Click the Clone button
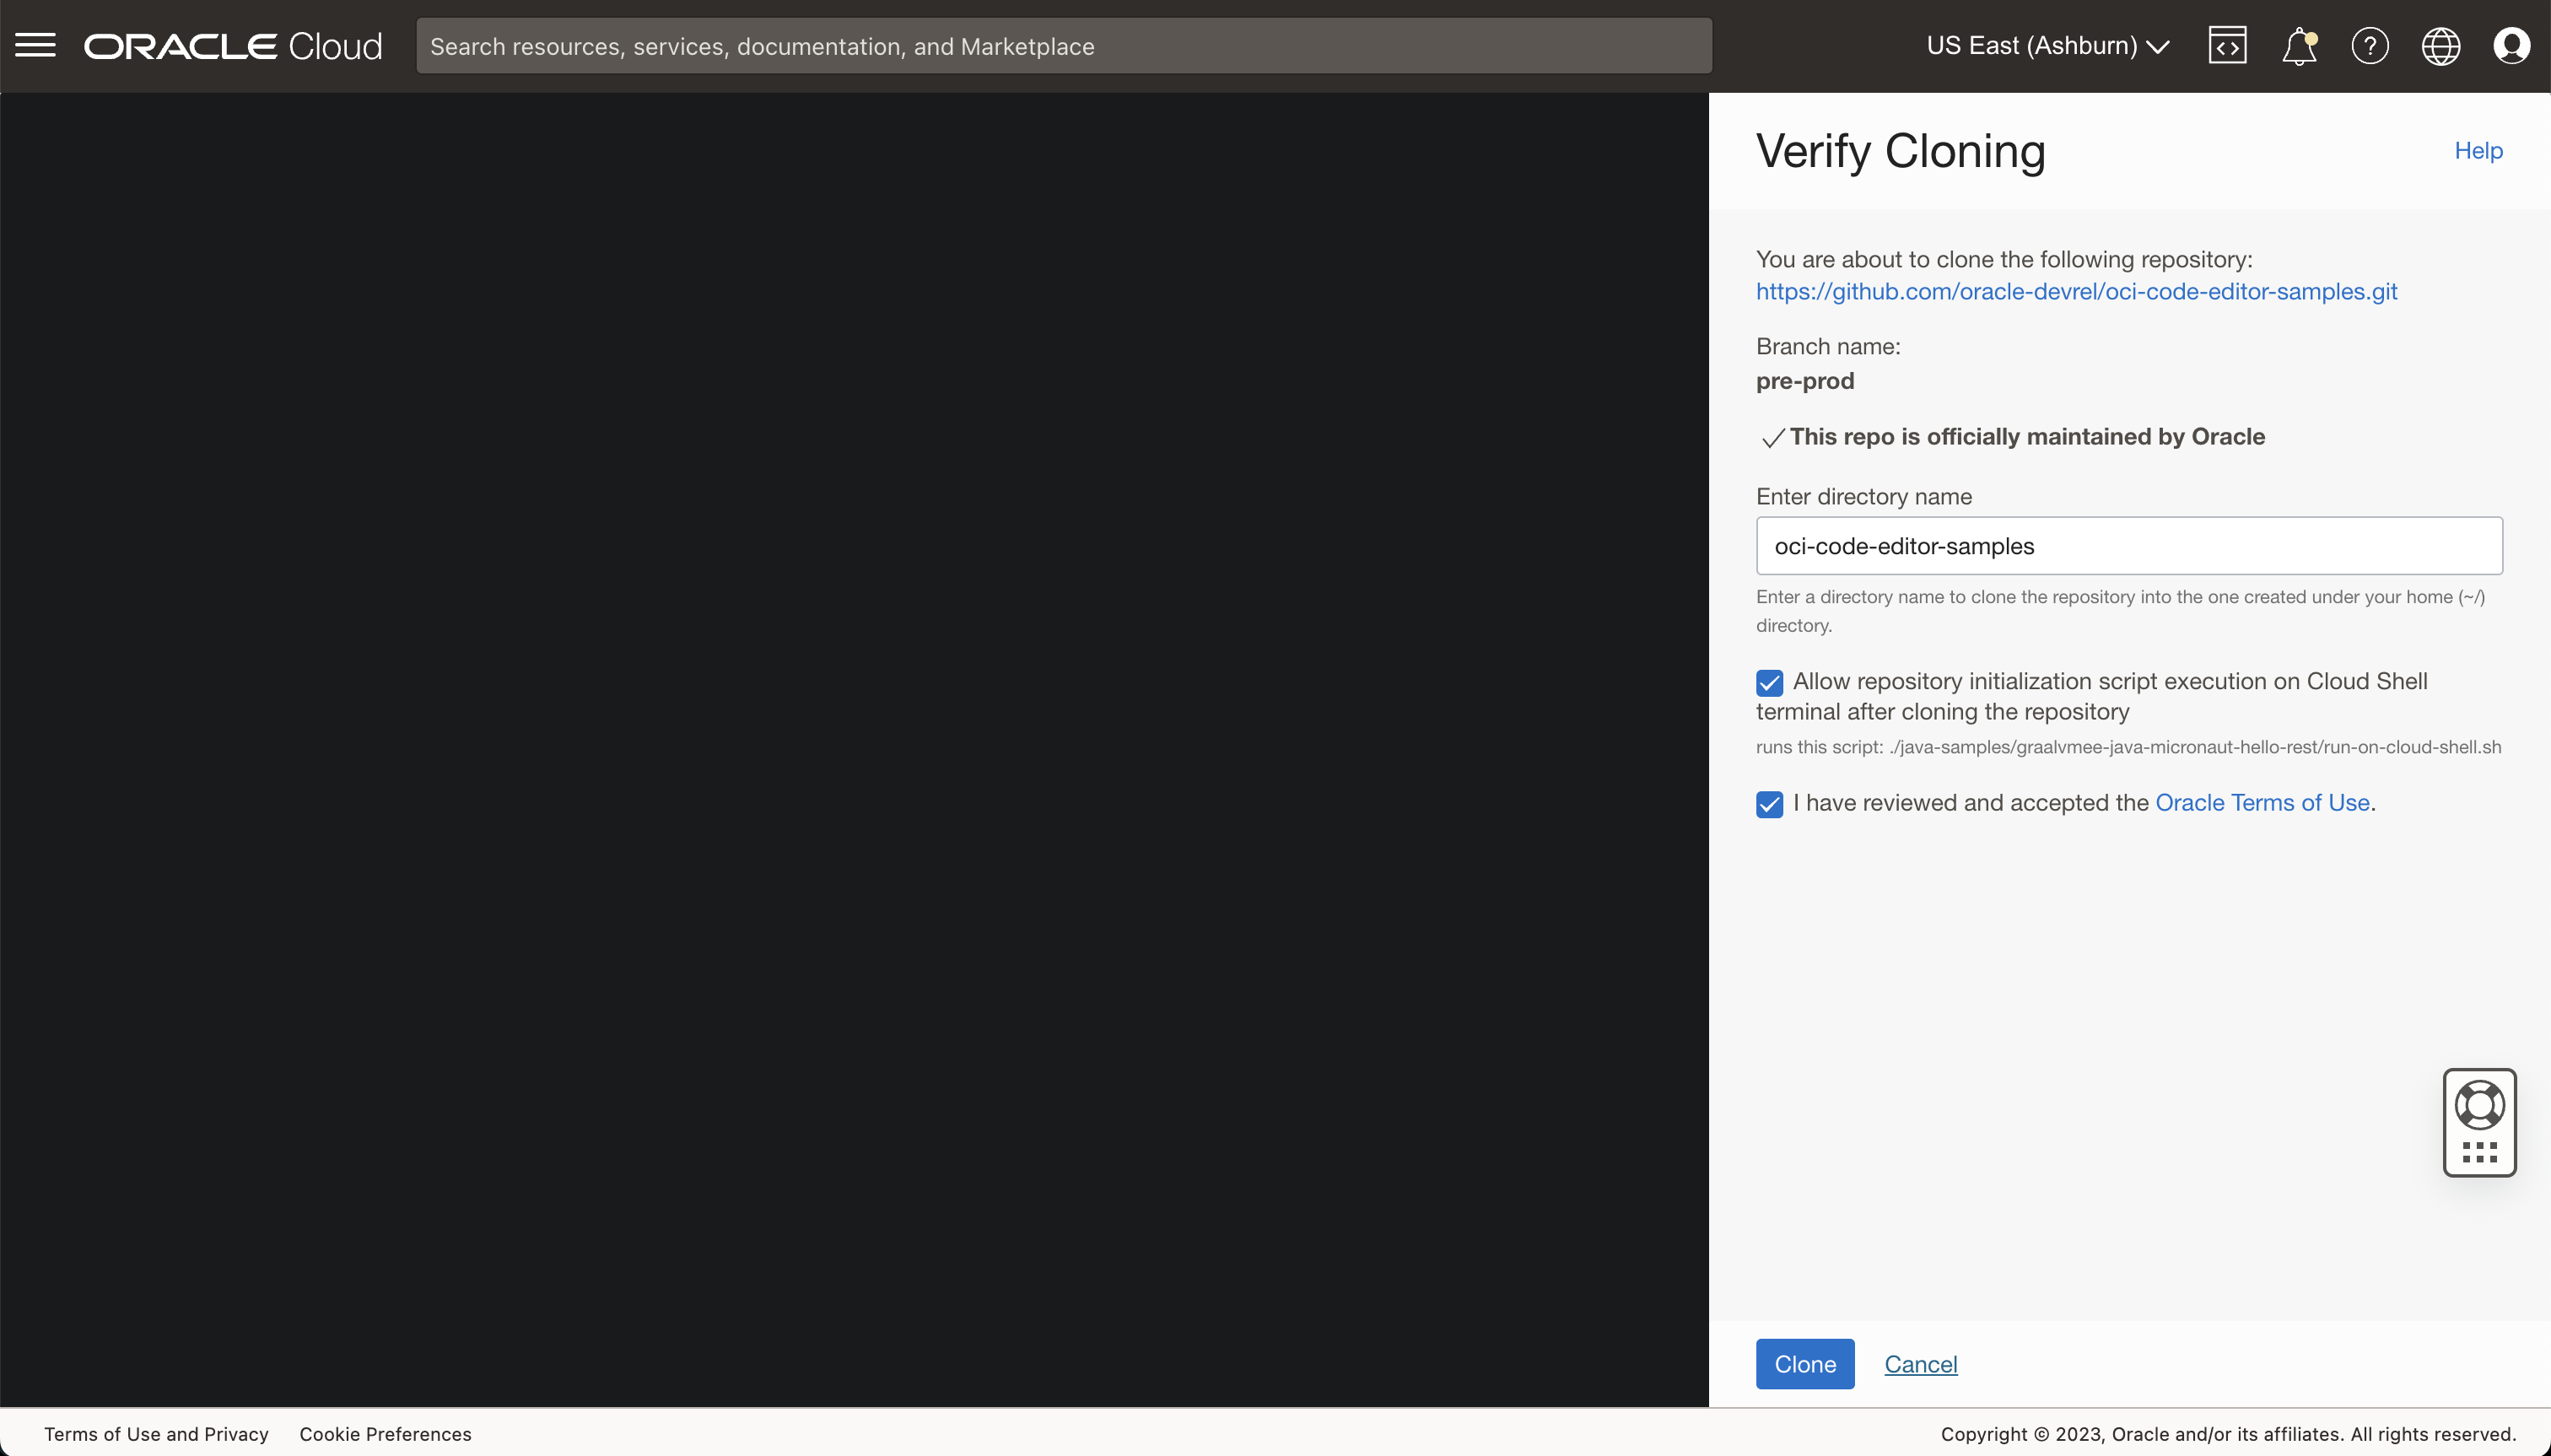The width and height of the screenshot is (2551, 1456). (1804, 1363)
